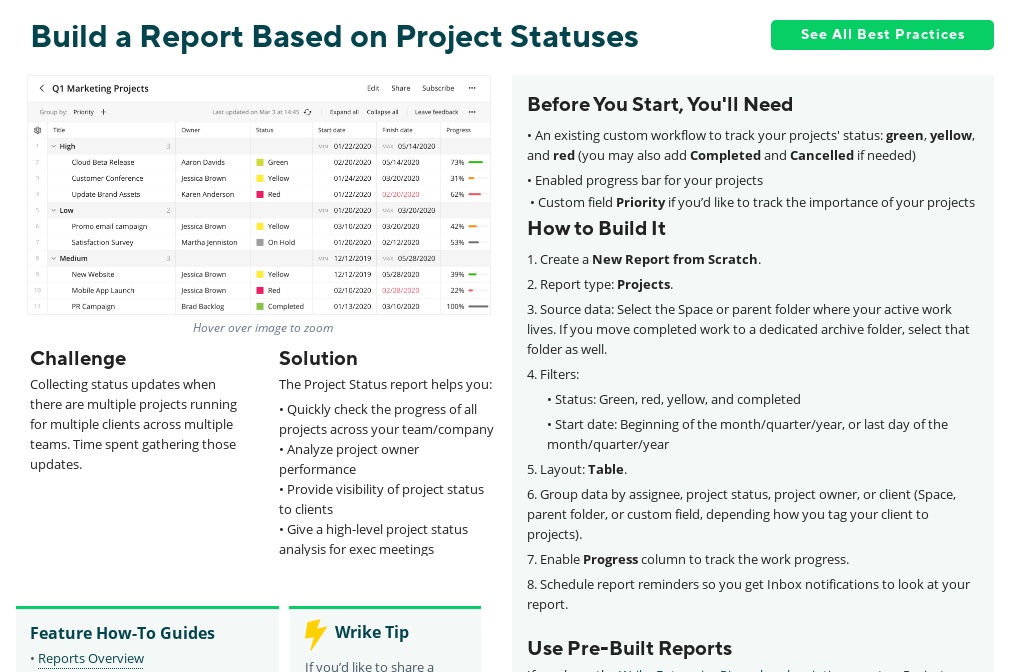Collapse the Medium priority group
This screenshot has width=1024, height=672.
pyautogui.click(x=53, y=258)
